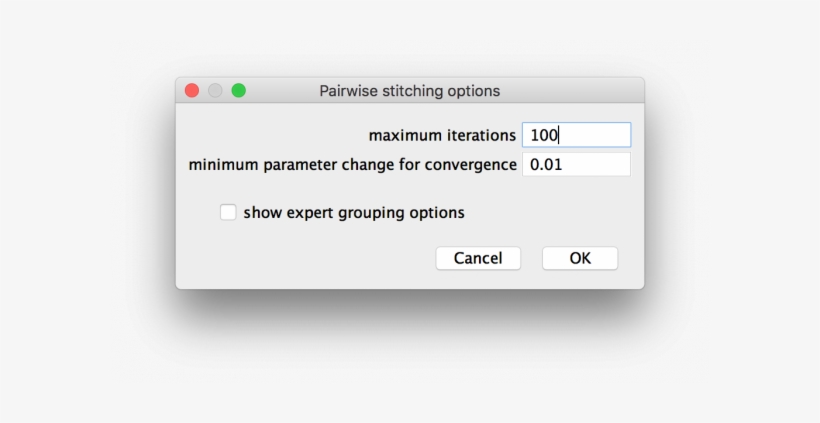820x423 pixels.
Task: Click the word "Pairwise" in the title bar
Action: point(346,91)
